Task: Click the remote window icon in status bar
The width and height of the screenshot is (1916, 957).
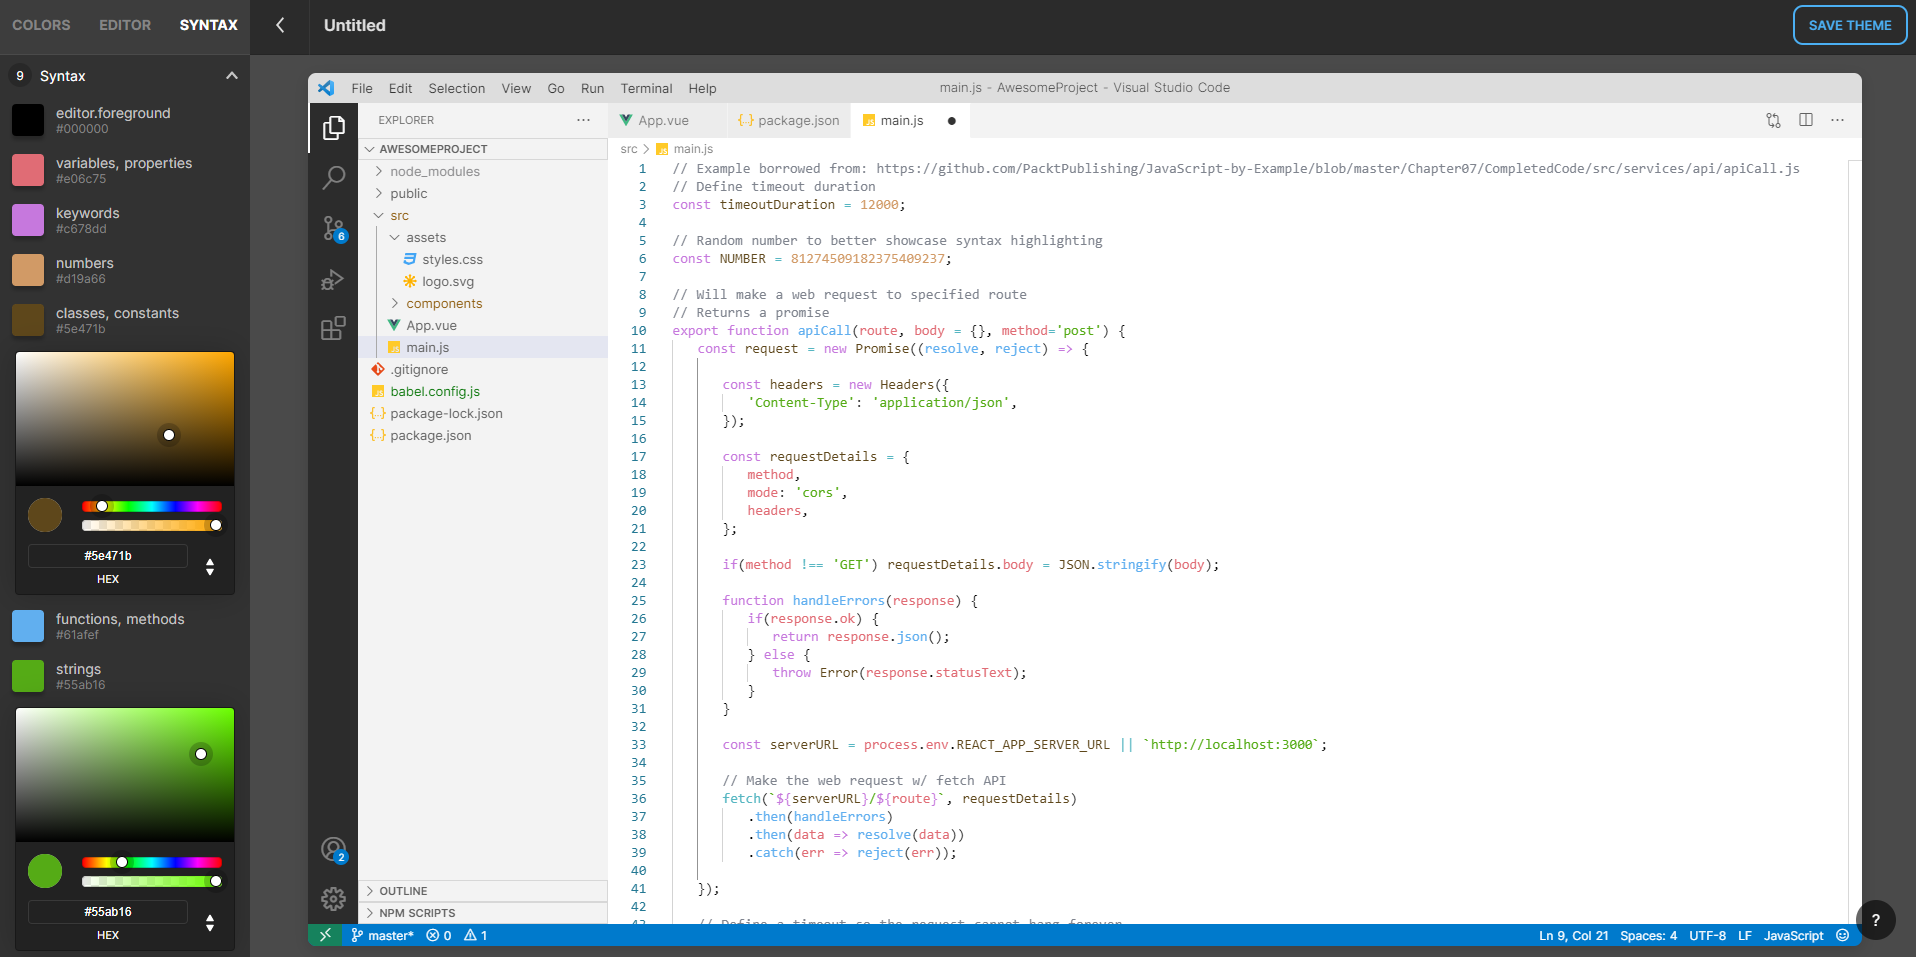Action: tap(325, 935)
